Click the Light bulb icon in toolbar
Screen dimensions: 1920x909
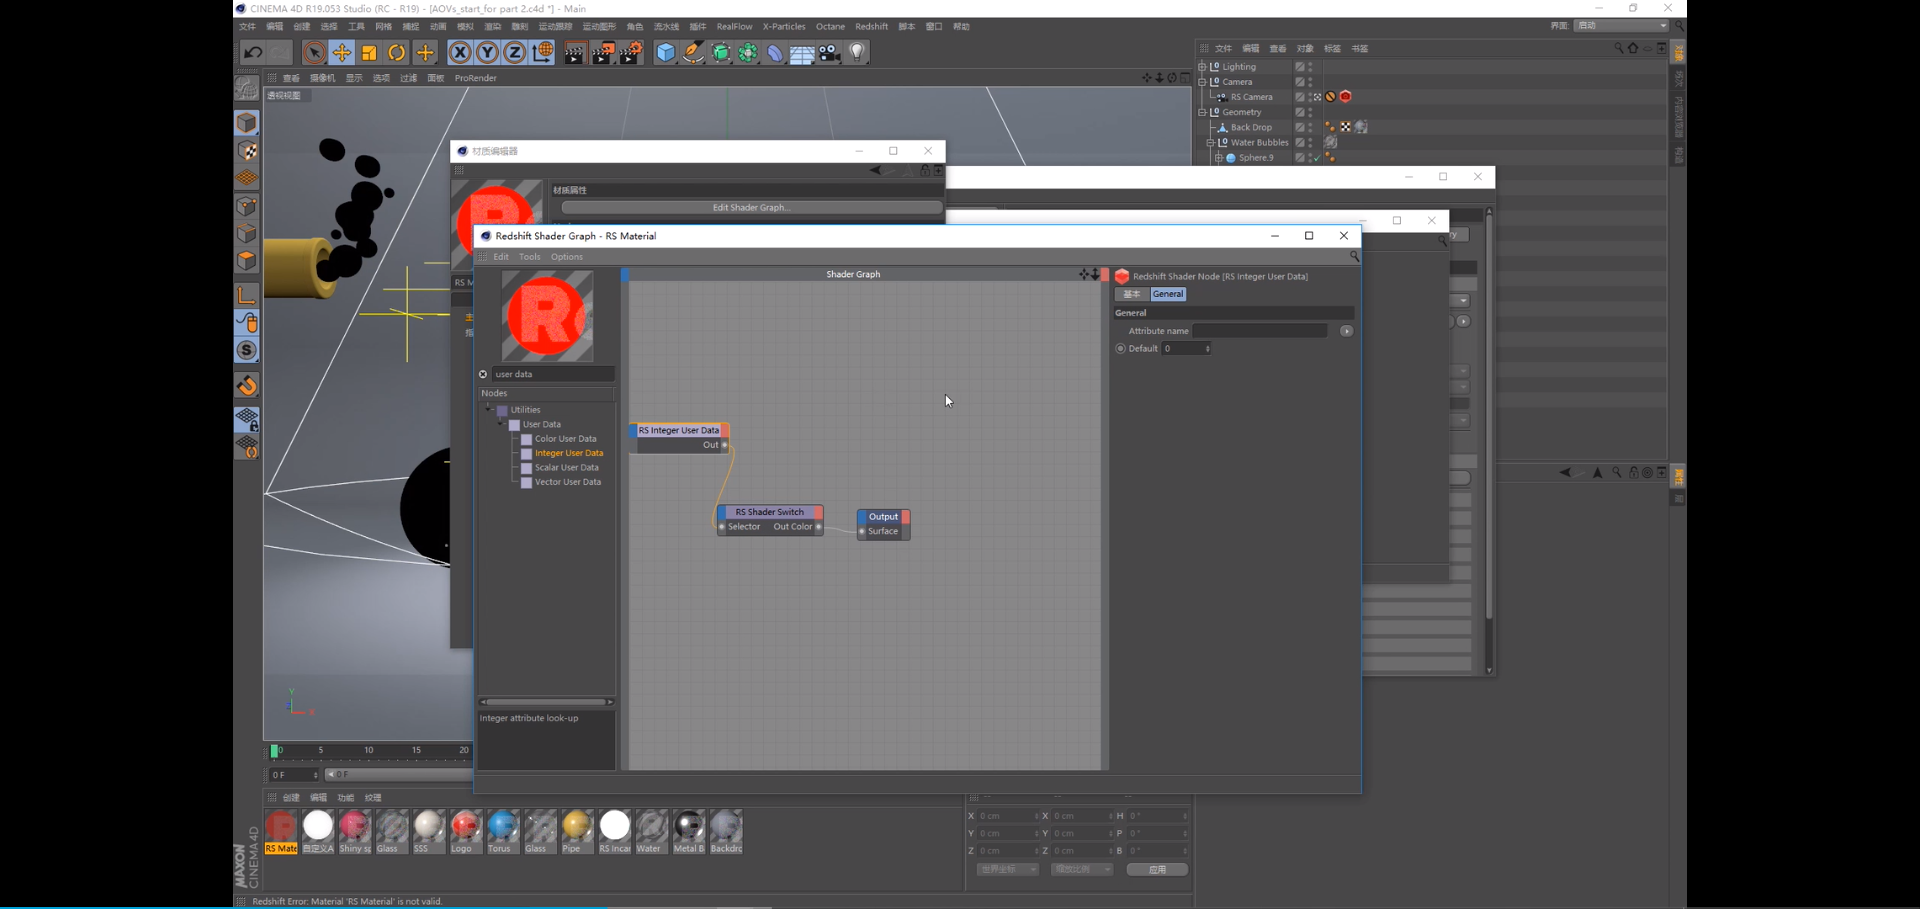coord(857,53)
